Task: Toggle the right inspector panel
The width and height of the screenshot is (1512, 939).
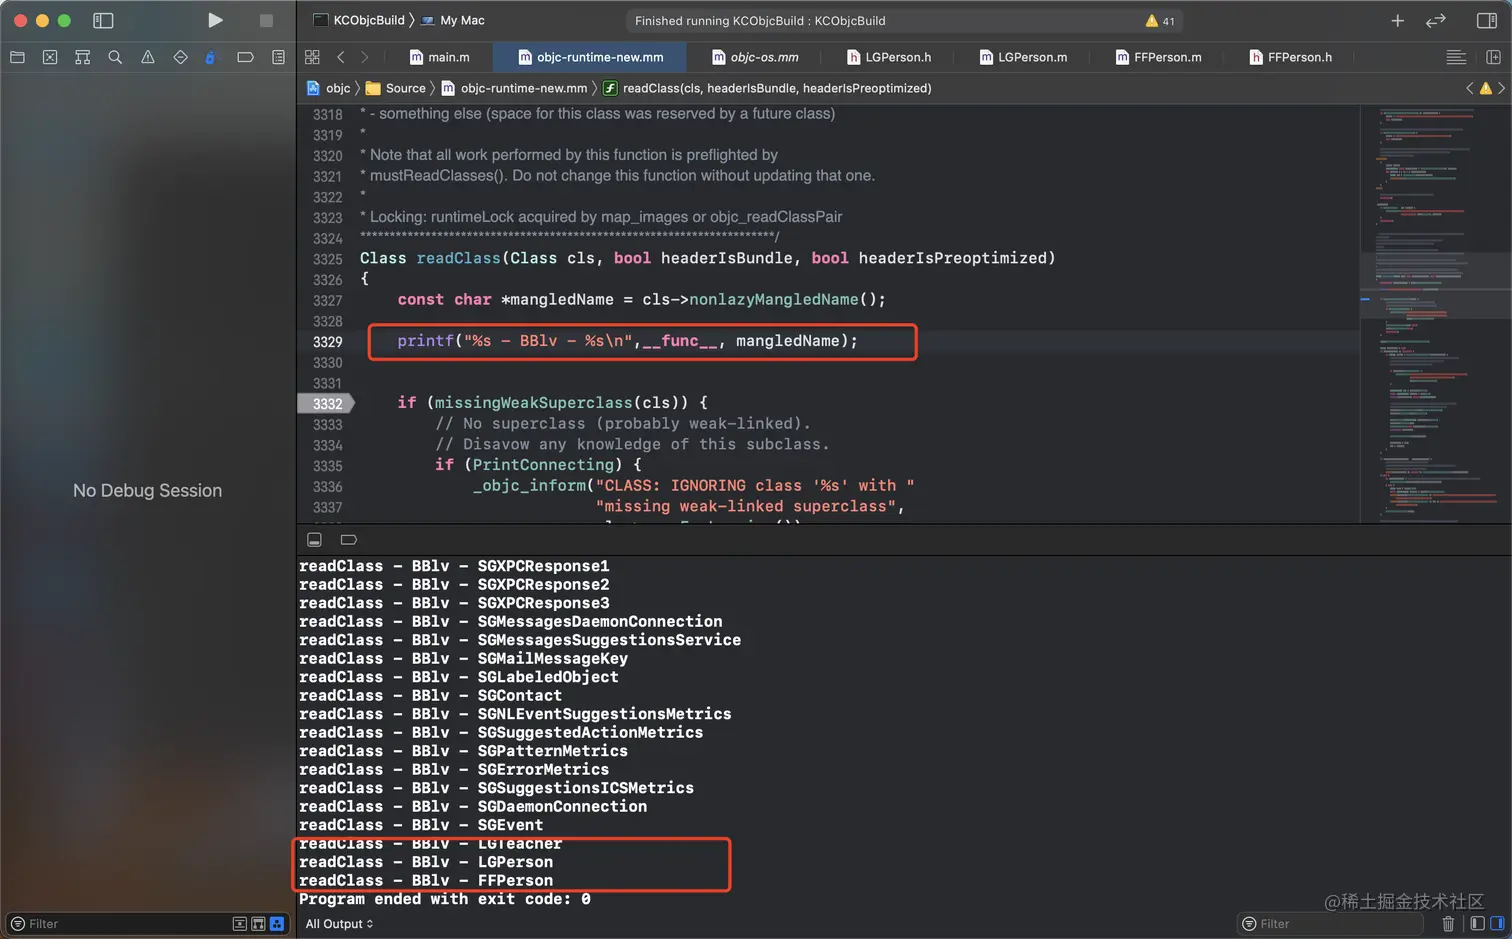Action: (1486, 20)
